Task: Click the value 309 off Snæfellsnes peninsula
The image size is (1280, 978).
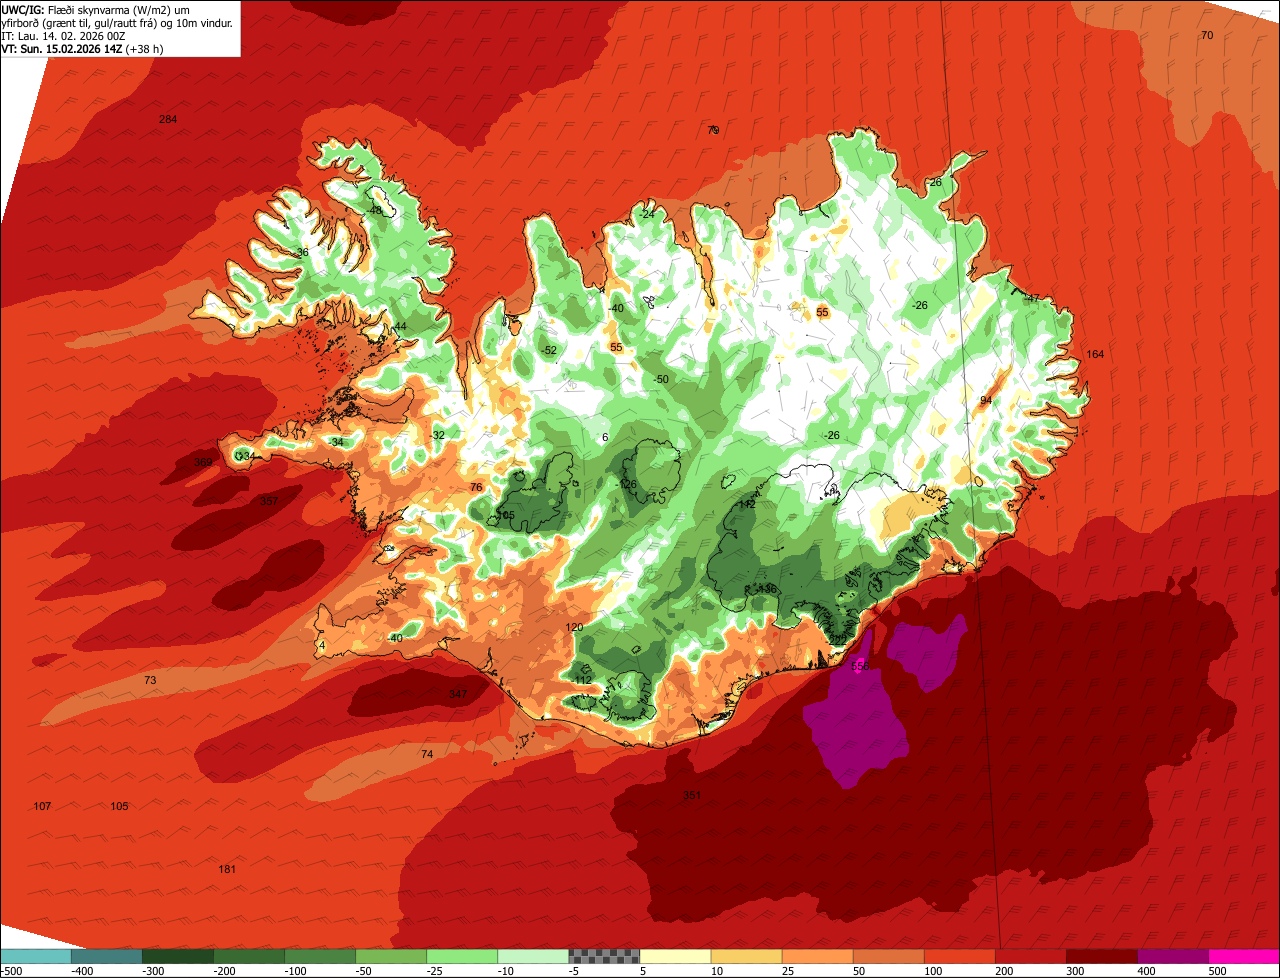Action: 203,462
